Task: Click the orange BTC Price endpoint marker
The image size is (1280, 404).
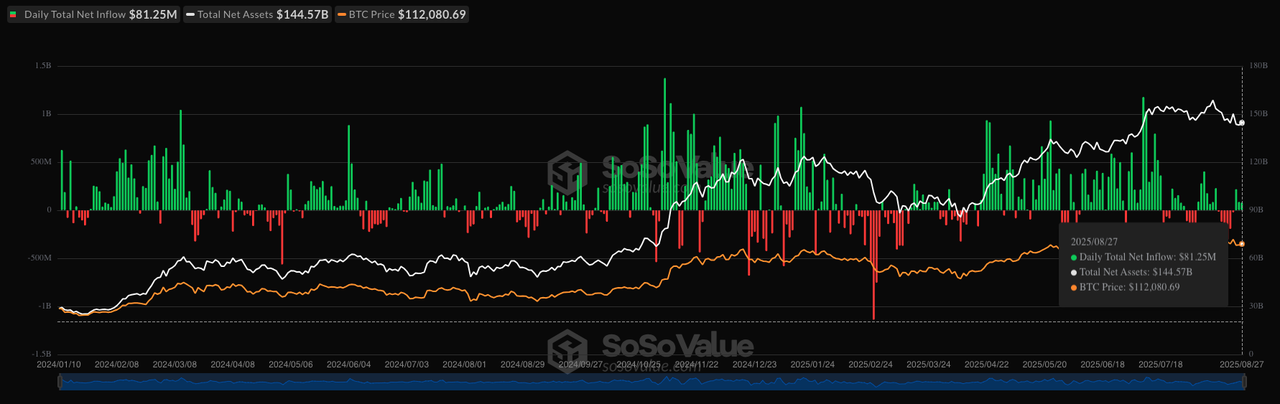Action: tap(1241, 244)
